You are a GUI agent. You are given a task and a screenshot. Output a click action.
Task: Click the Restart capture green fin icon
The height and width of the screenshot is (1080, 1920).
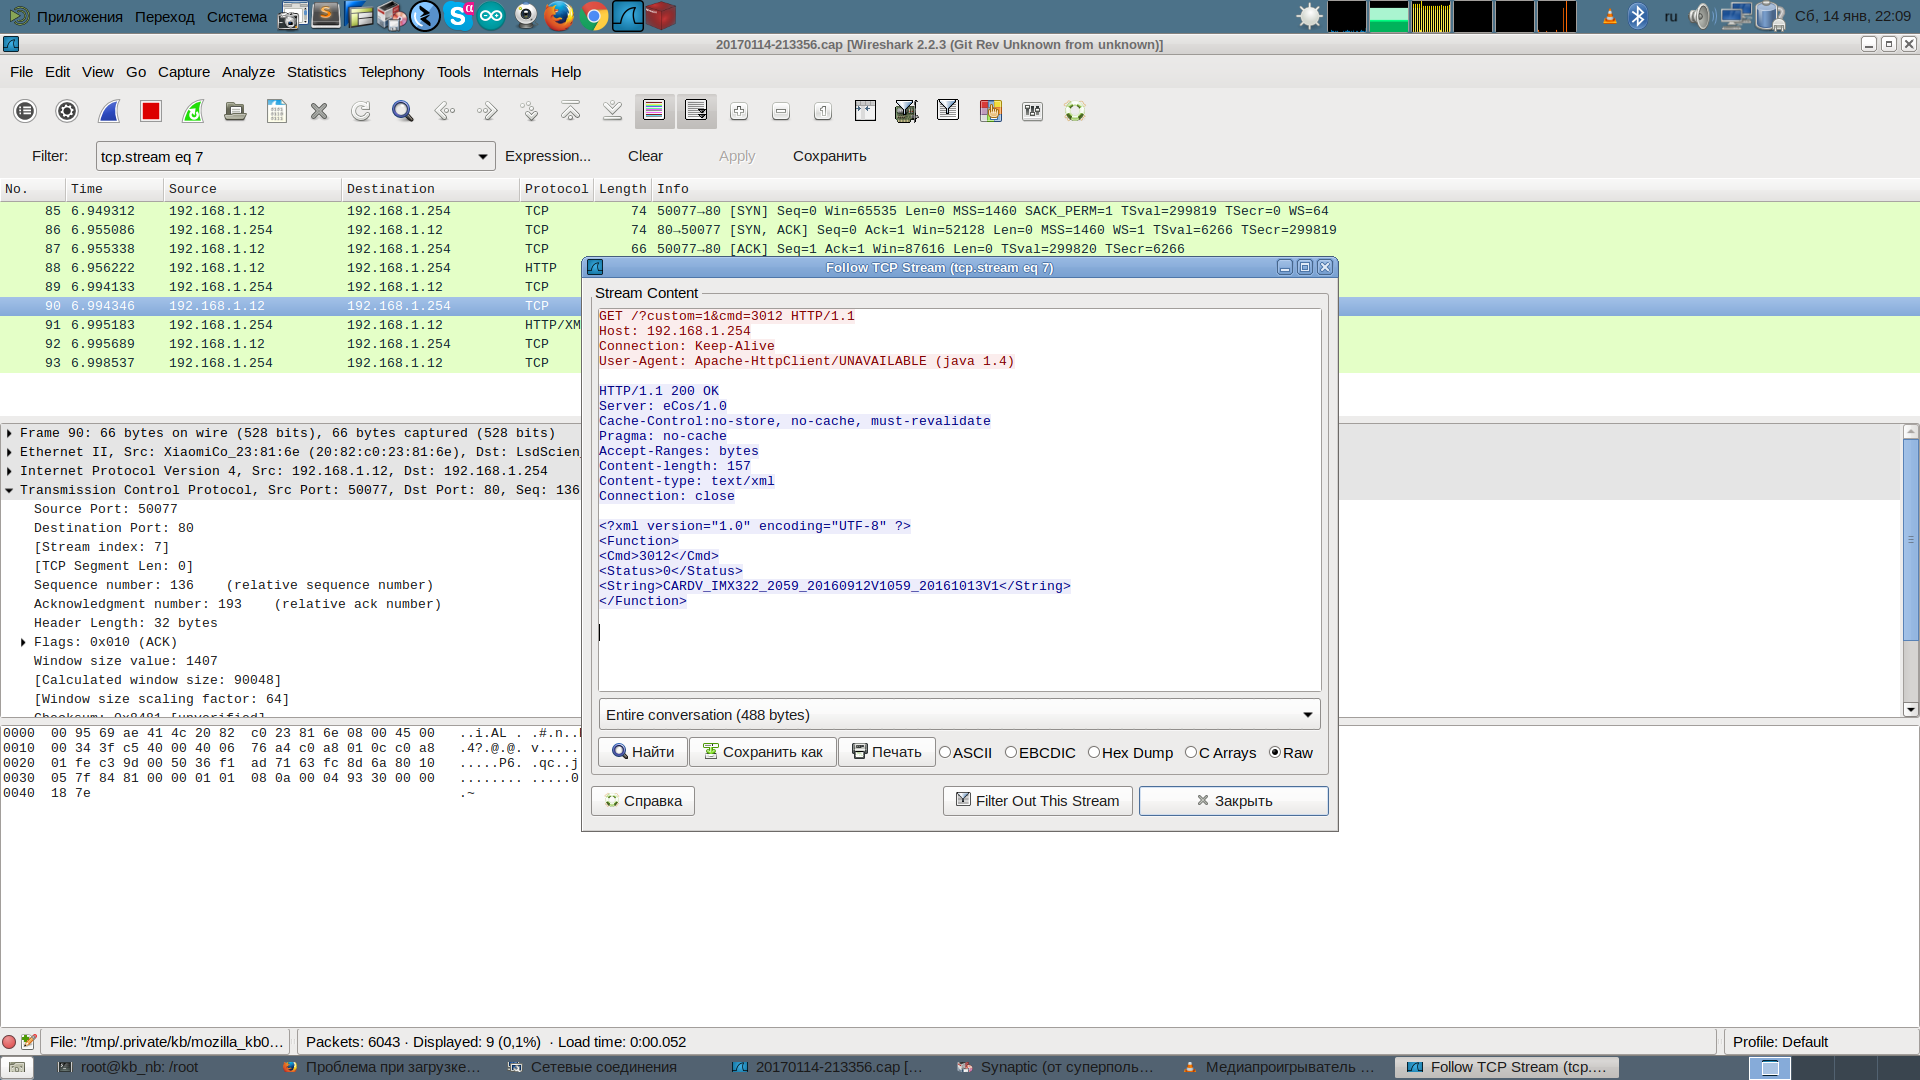pos(193,111)
